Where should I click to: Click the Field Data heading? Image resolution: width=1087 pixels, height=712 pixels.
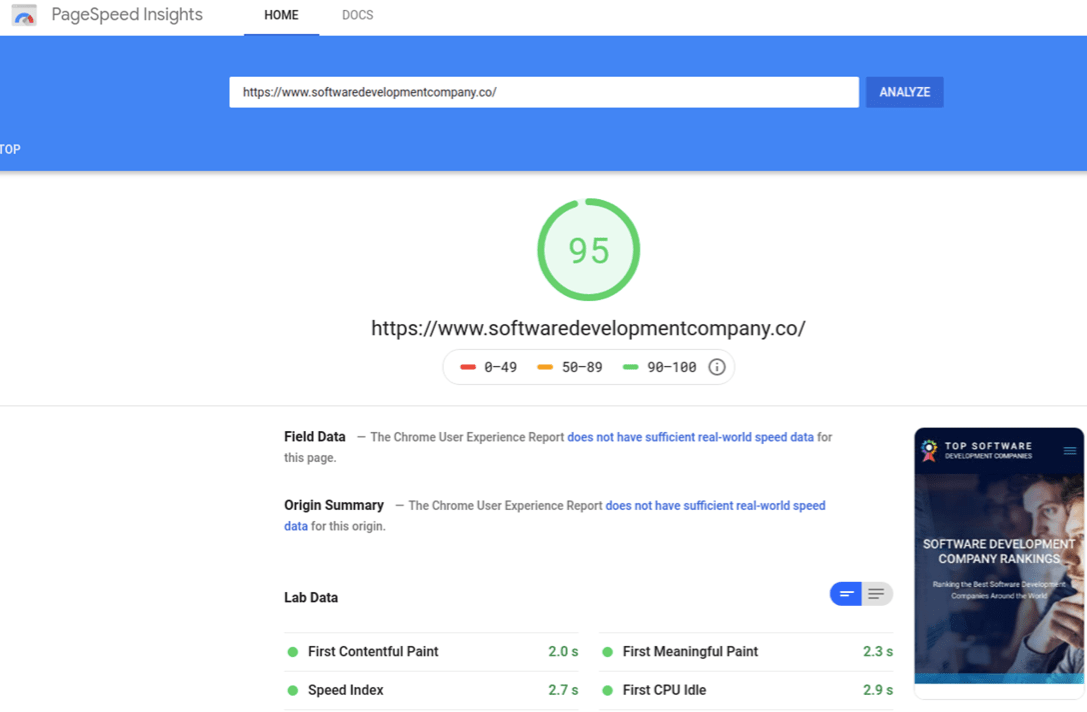(315, 437)
